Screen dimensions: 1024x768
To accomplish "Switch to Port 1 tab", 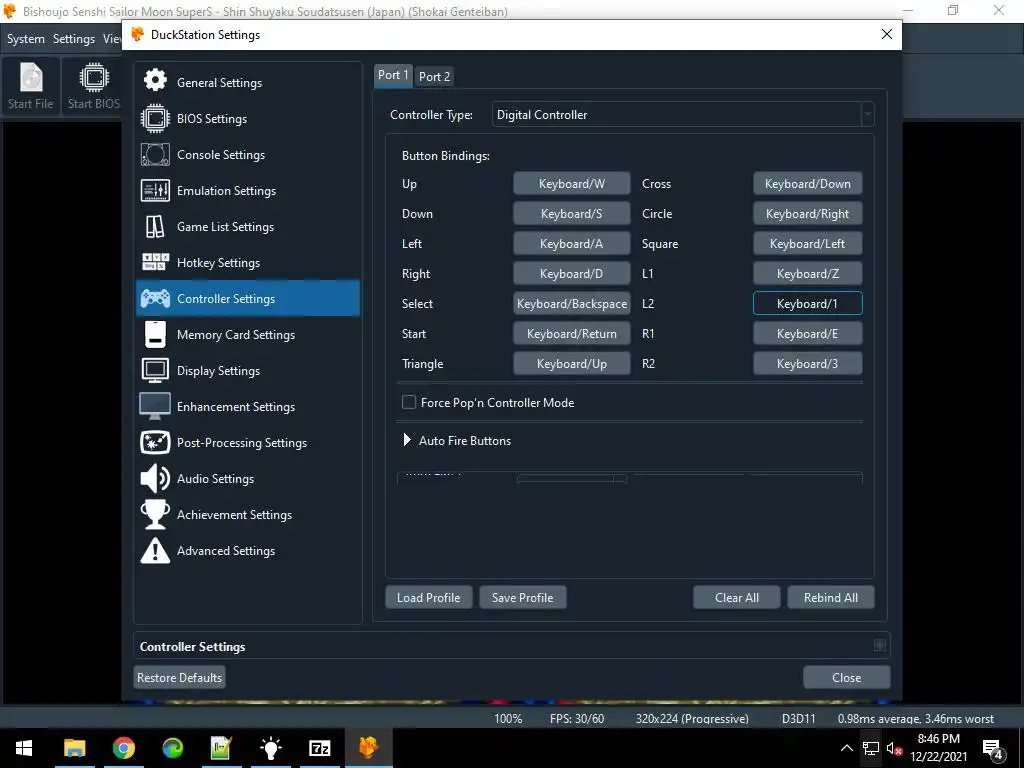I will 392,75.
